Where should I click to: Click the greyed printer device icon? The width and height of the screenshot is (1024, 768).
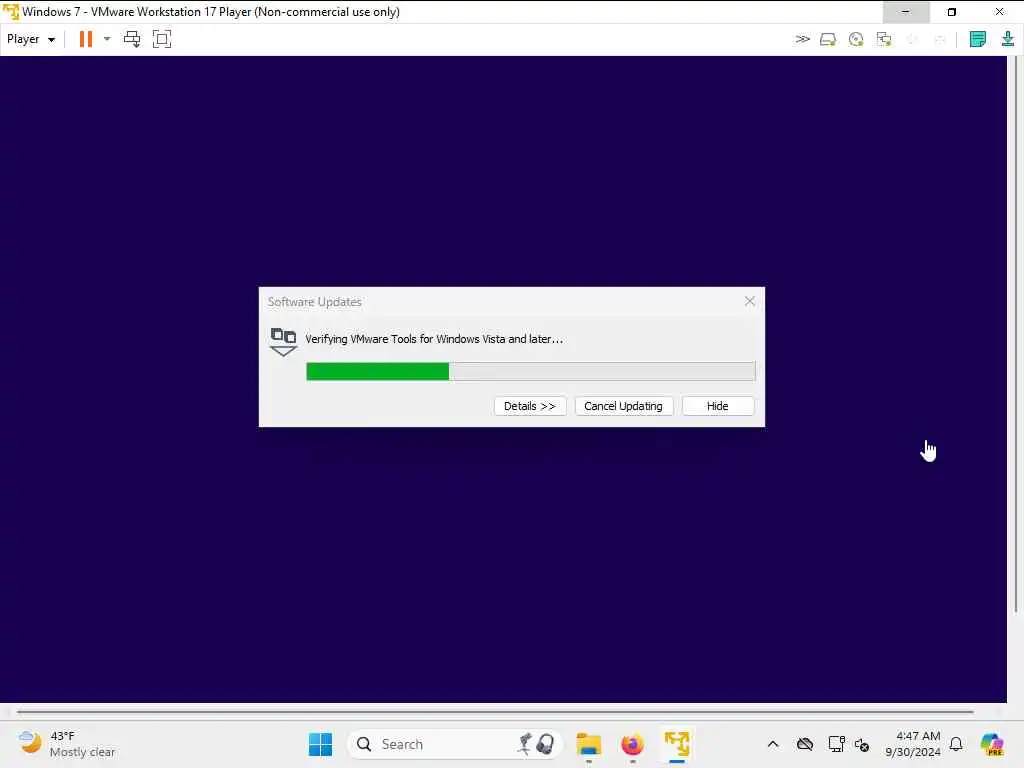pos(940,39)
